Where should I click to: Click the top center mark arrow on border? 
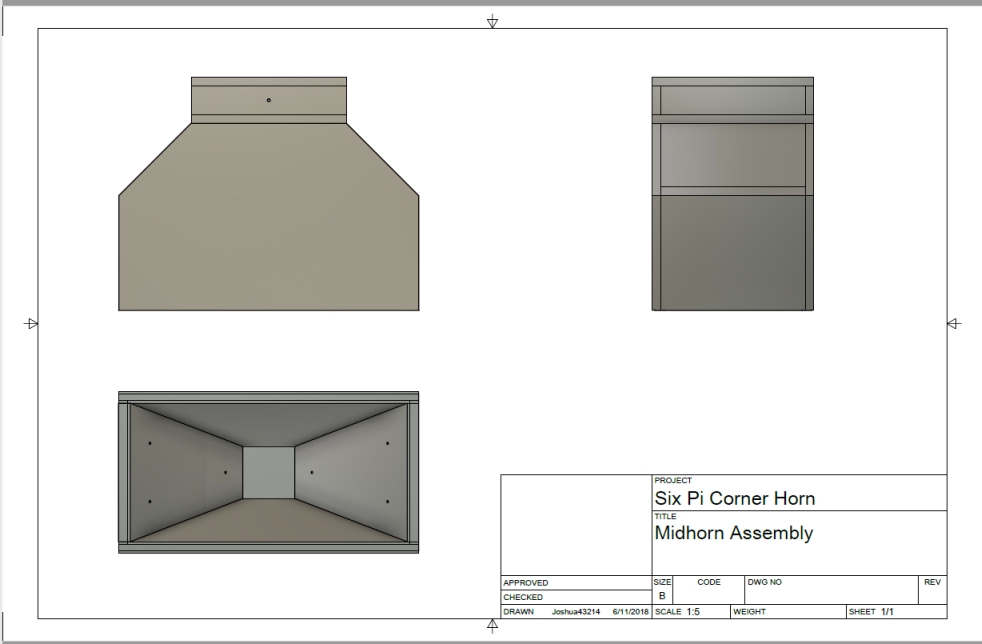[x=491, y=21]
